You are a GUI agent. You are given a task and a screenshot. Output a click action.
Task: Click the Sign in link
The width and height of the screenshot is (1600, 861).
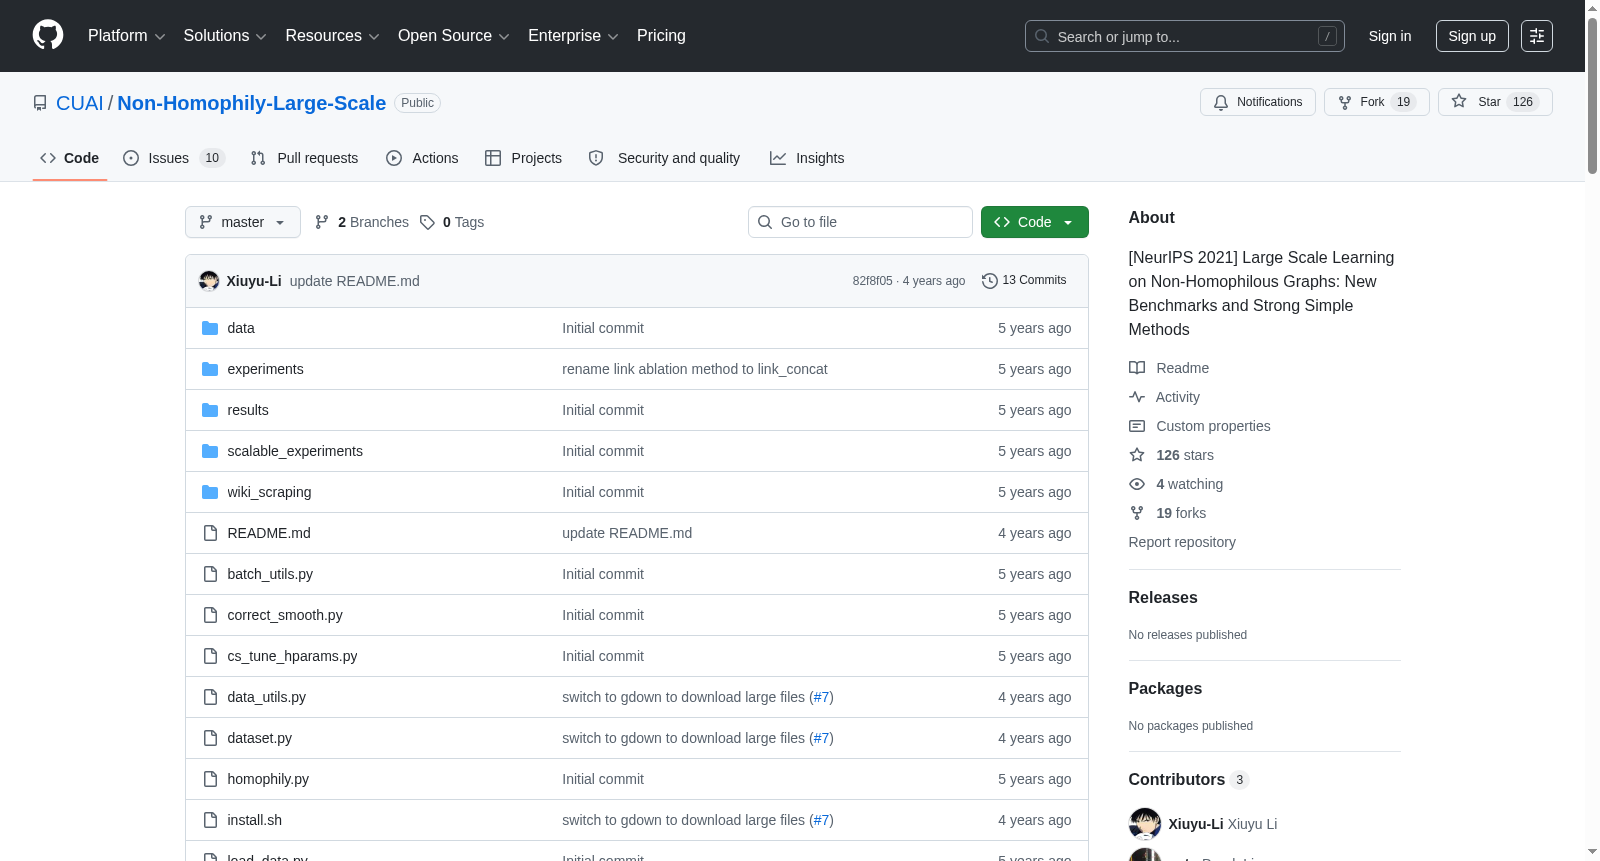coord(1390,36)
